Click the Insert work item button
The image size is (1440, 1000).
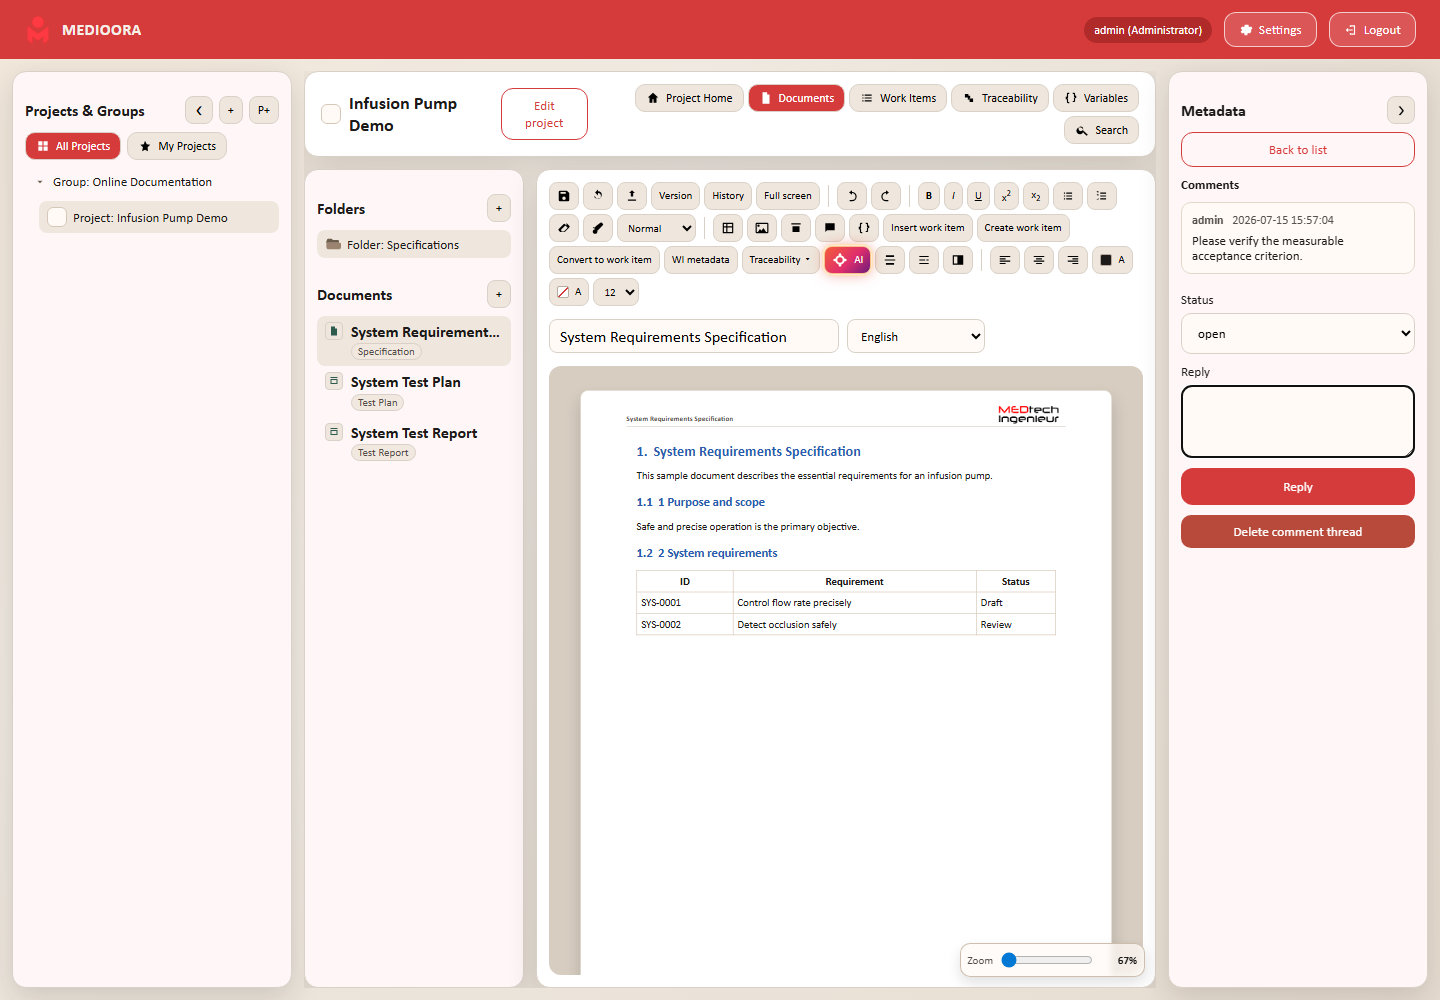click(x=928, y=228)
